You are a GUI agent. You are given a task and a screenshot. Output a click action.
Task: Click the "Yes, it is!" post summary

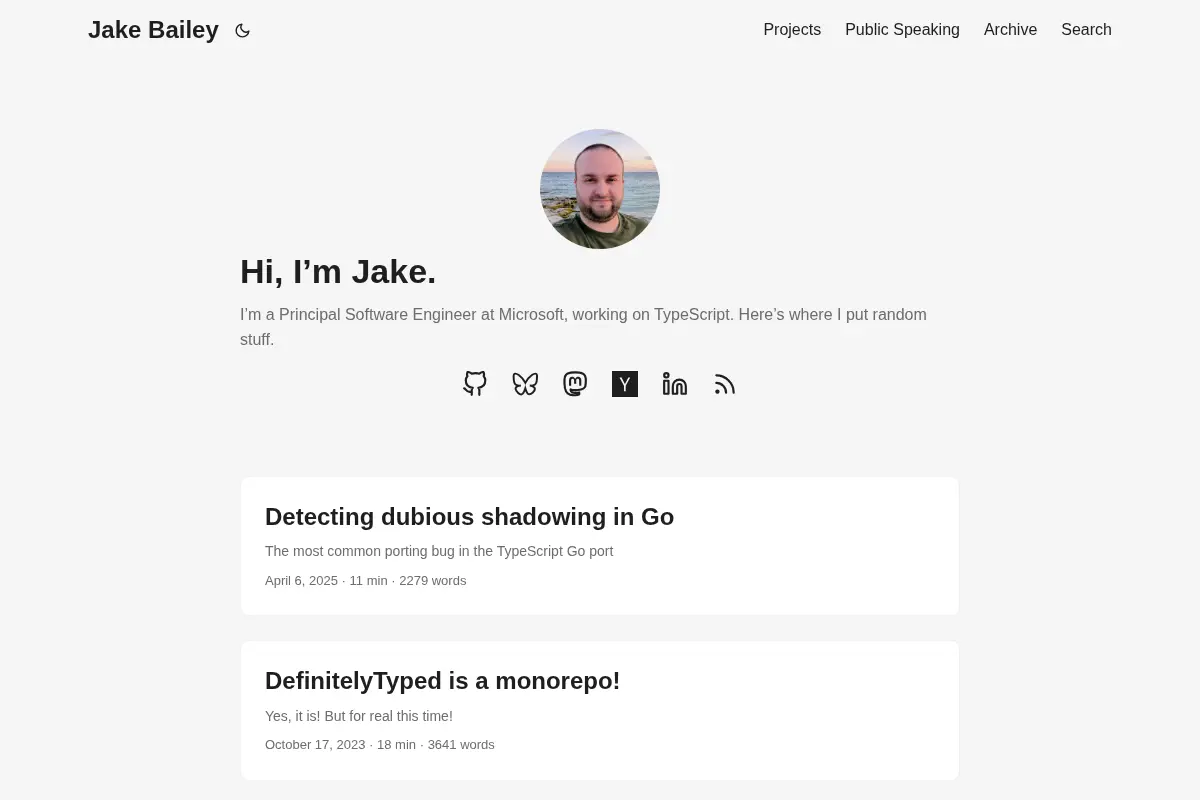coord(358,716)
